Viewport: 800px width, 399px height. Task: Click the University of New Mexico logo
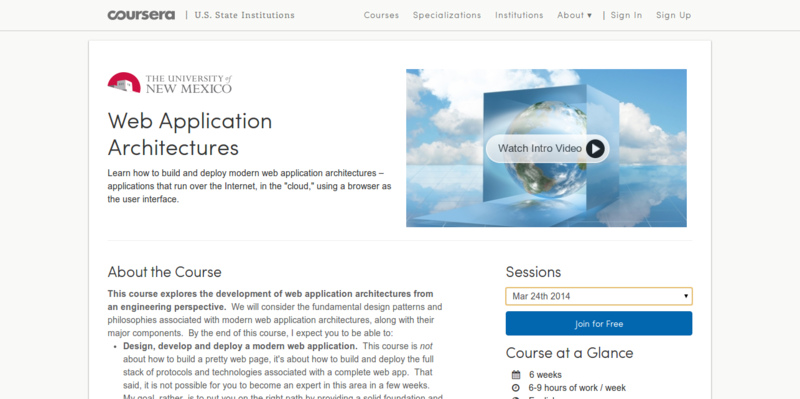pos(169,83)
